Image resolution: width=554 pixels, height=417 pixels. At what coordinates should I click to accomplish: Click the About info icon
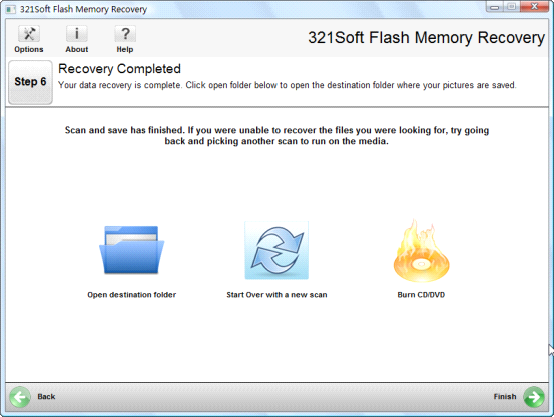(x=77, y=34)
